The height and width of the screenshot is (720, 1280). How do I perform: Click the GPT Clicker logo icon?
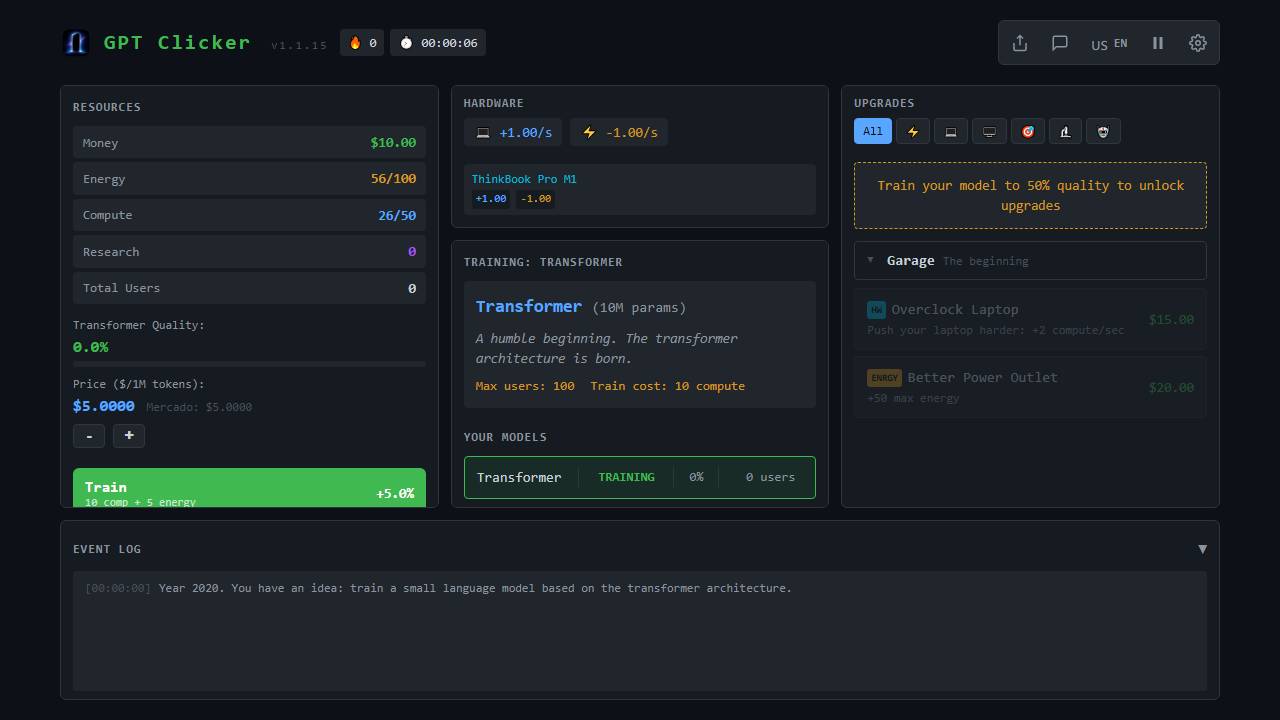(x=76, y=42)
